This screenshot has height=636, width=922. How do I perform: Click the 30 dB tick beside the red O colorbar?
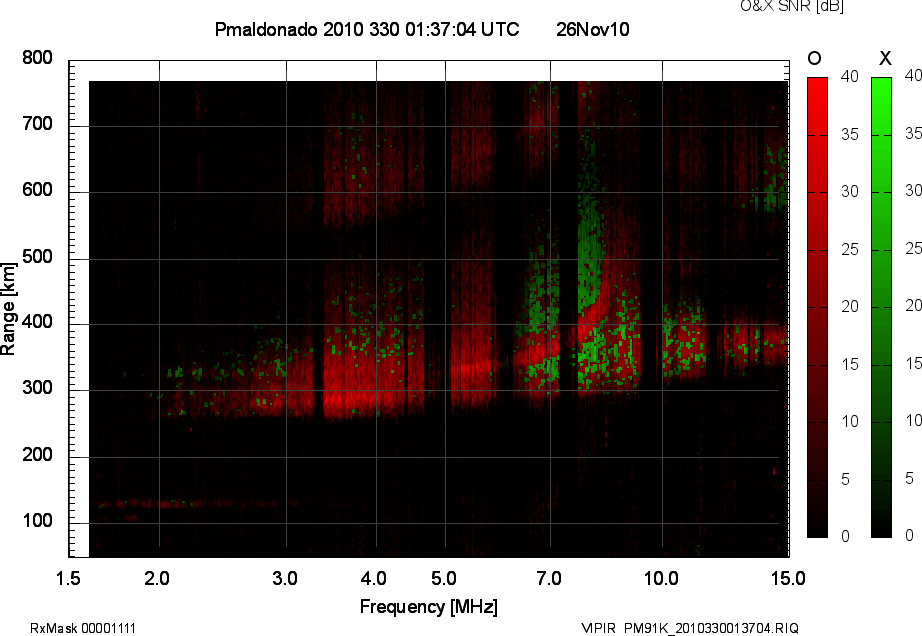point(850,192)
